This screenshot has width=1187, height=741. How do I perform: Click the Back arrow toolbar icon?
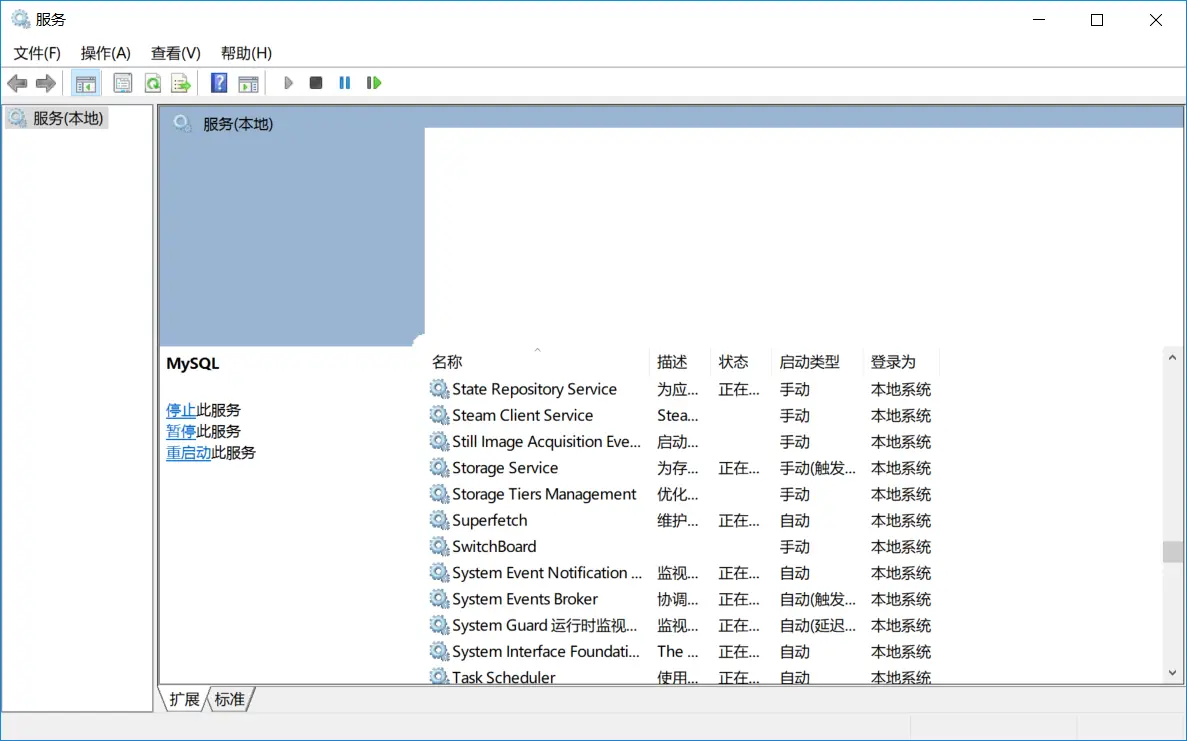17,83
